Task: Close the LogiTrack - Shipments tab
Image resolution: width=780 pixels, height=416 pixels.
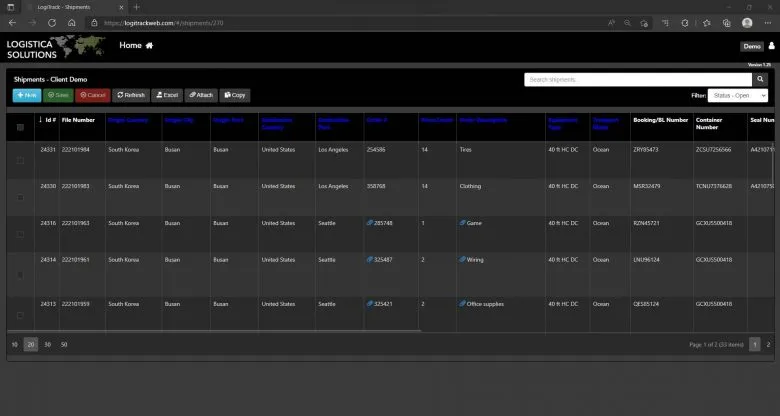Action: click(x=122, y=7)
